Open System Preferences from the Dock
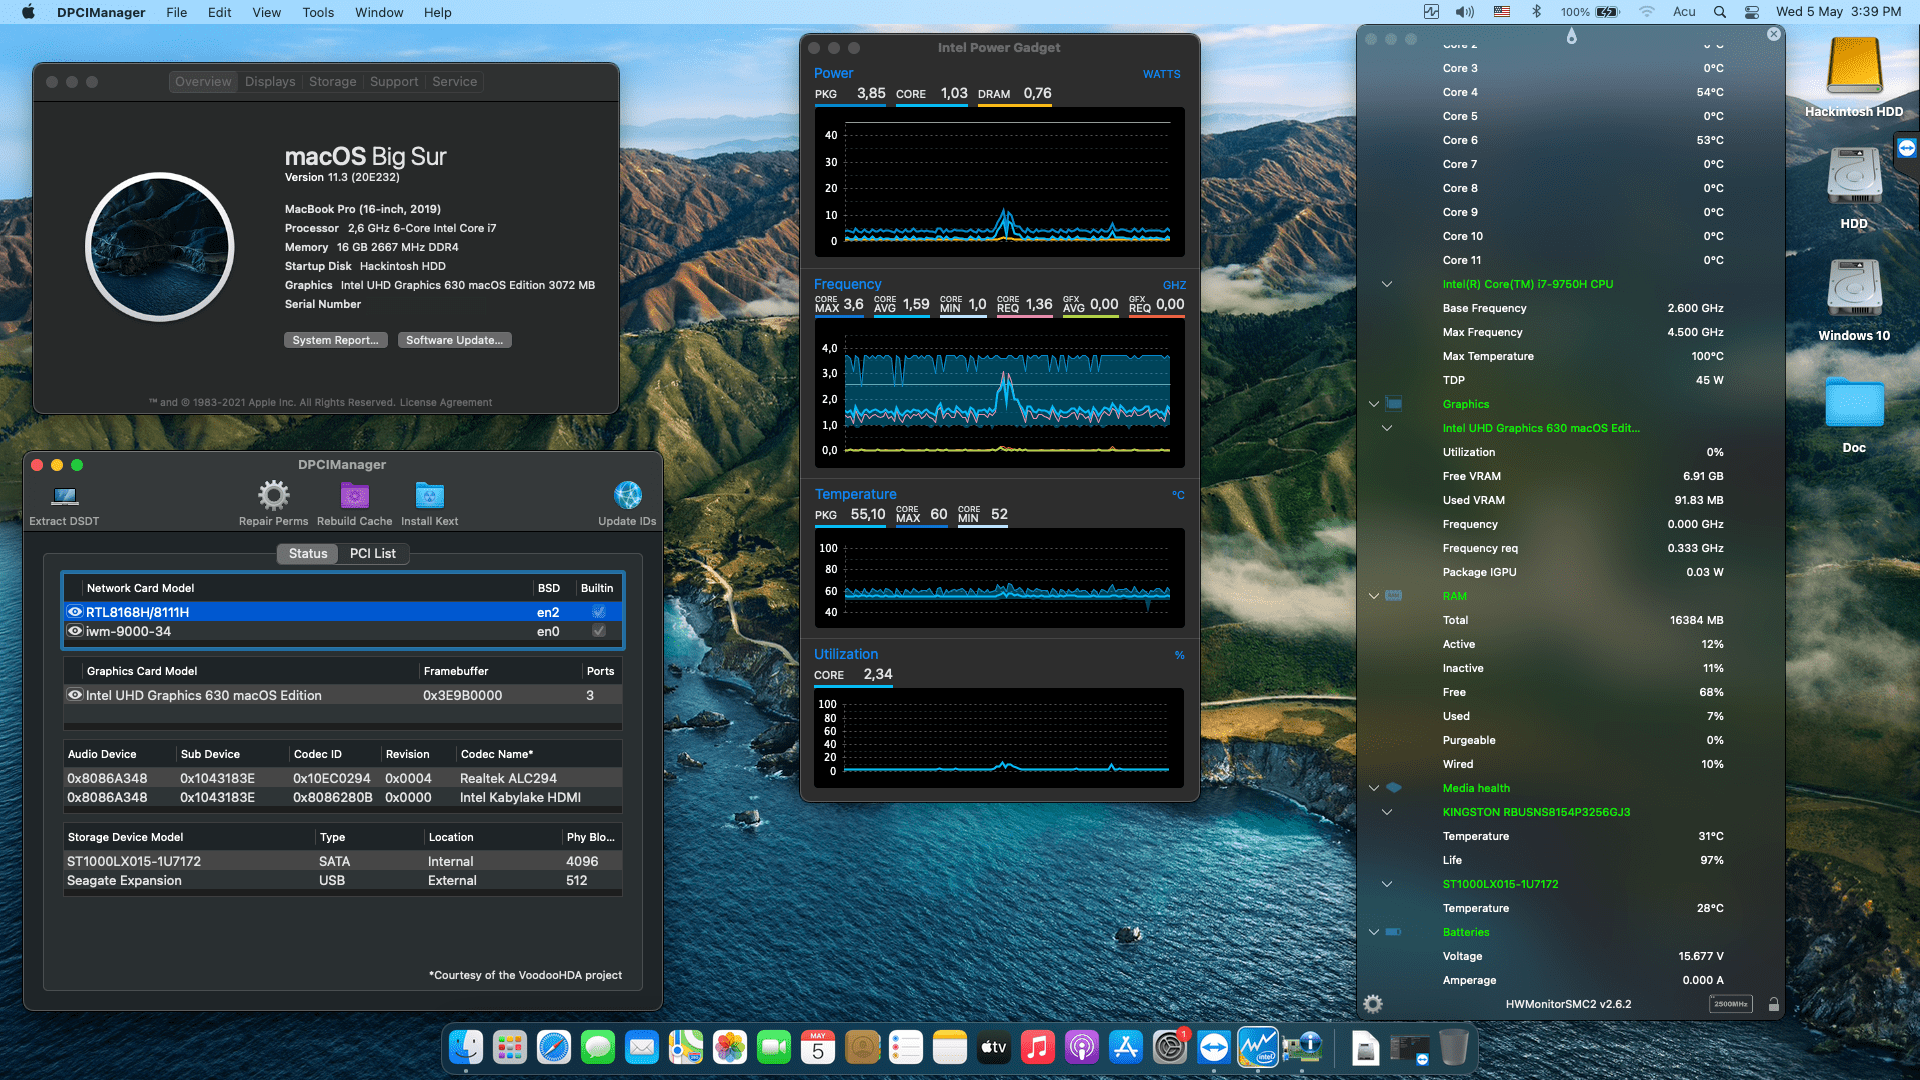 coord(1170,1048)
